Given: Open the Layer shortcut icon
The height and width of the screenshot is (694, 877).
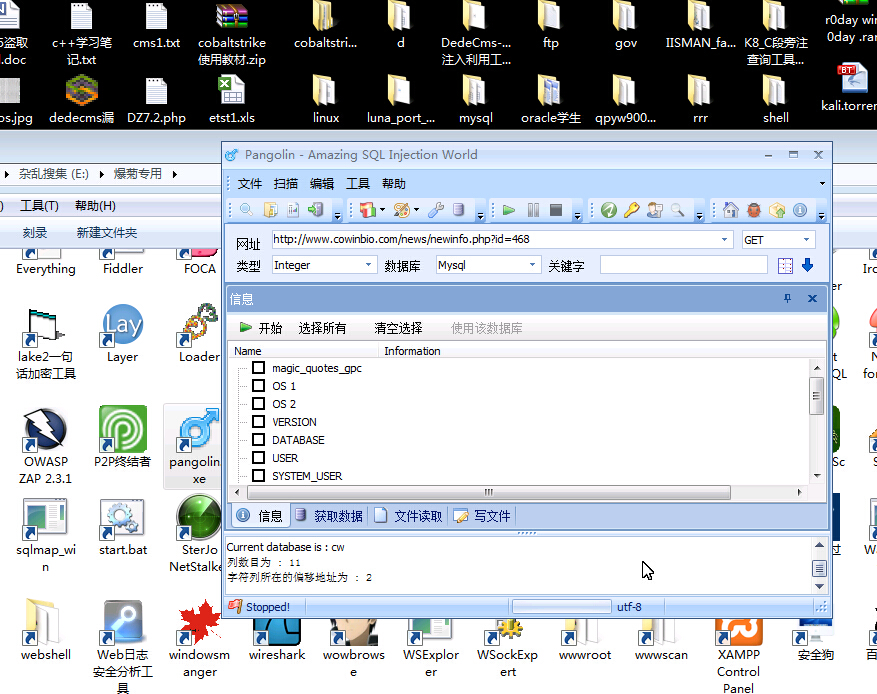Looking at the screenshot, I should coord(122,334).
